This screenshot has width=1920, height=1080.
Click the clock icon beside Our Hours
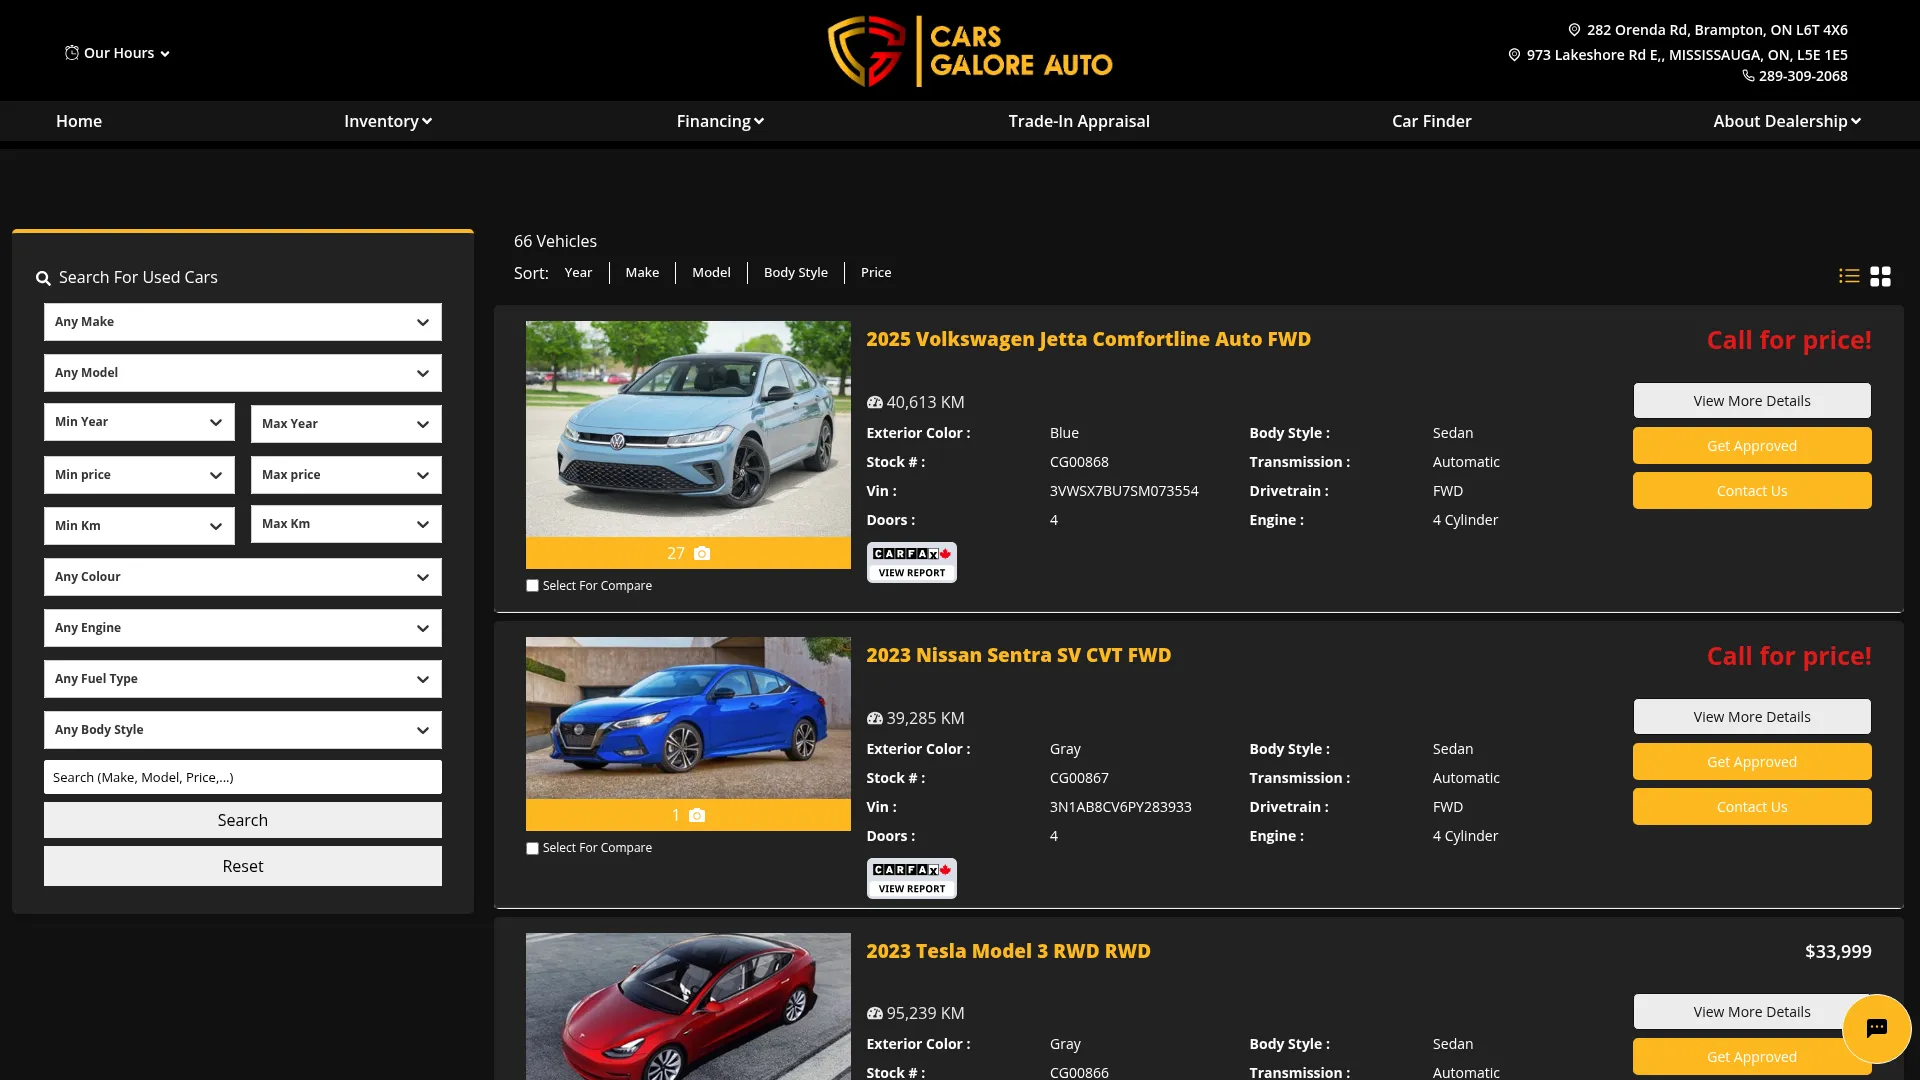pyautogui.click(x=72, y=53)
